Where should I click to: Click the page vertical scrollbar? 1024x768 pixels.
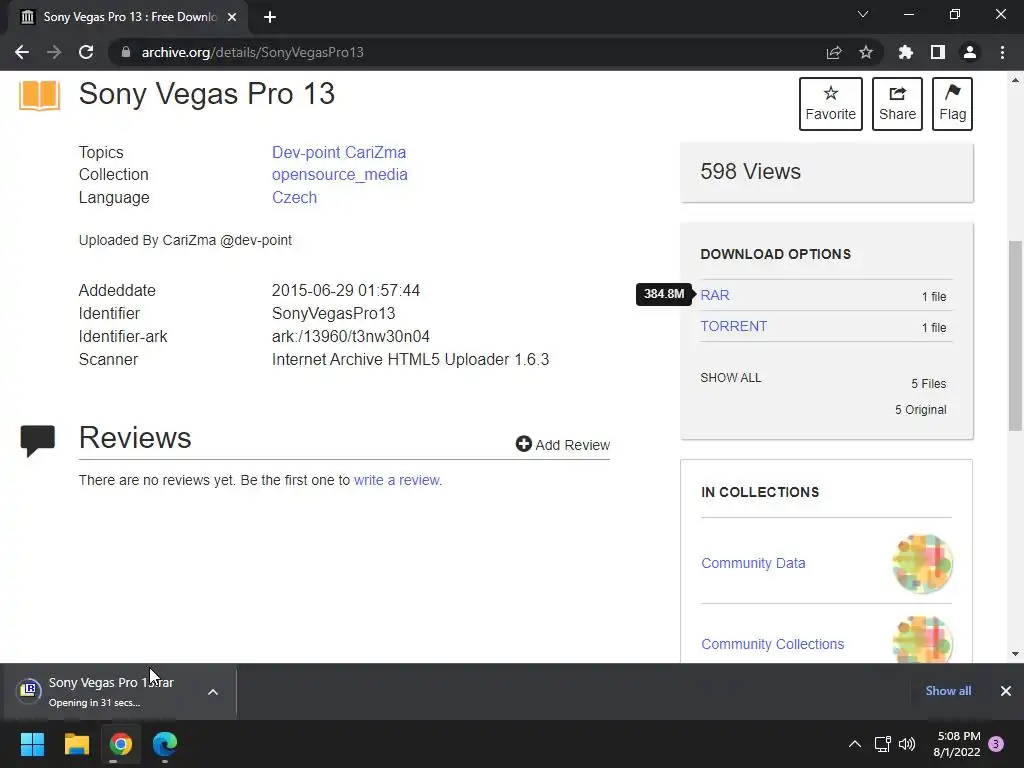click(1015, 336)
